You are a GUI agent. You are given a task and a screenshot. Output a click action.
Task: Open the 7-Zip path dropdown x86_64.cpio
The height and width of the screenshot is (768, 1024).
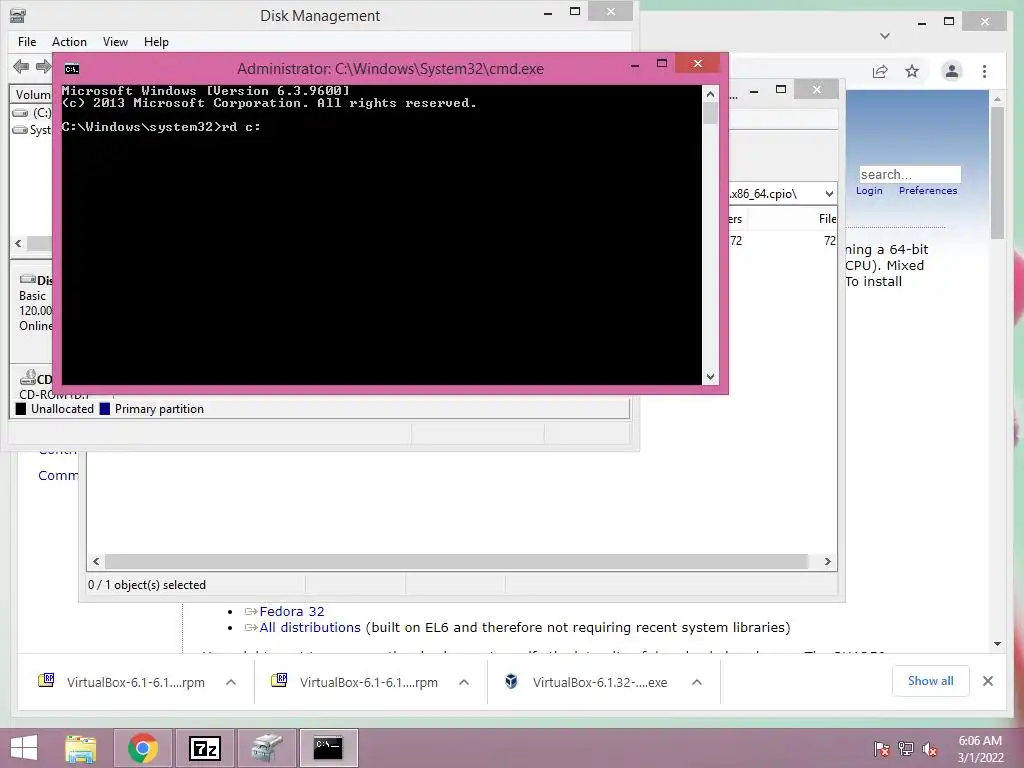[x=829, y=194]
